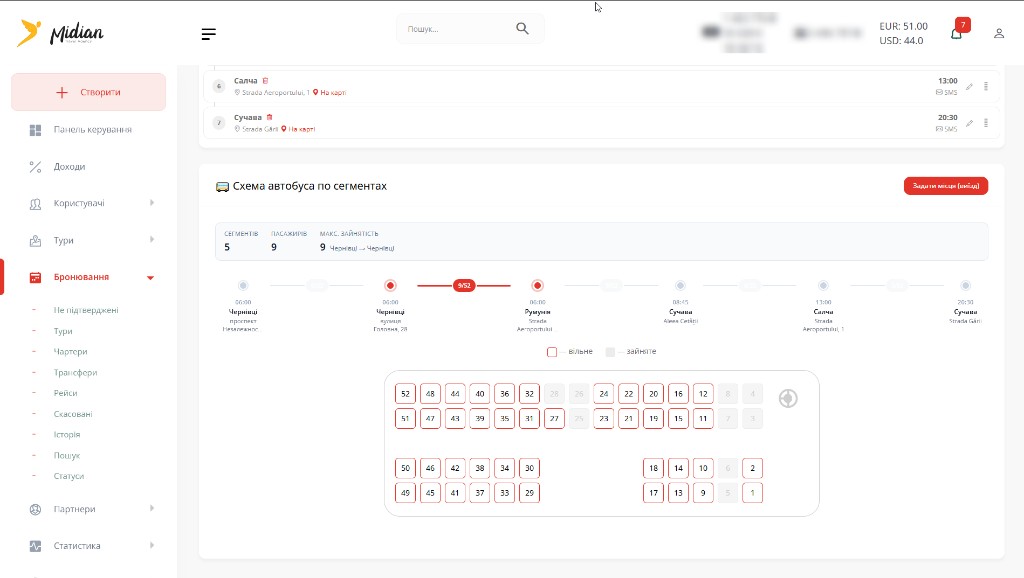Image resolution: width=1024 pixels, height=578 pixels.
Task: Toggle the hamburger sidebar menu
Action: click(208, 34)
